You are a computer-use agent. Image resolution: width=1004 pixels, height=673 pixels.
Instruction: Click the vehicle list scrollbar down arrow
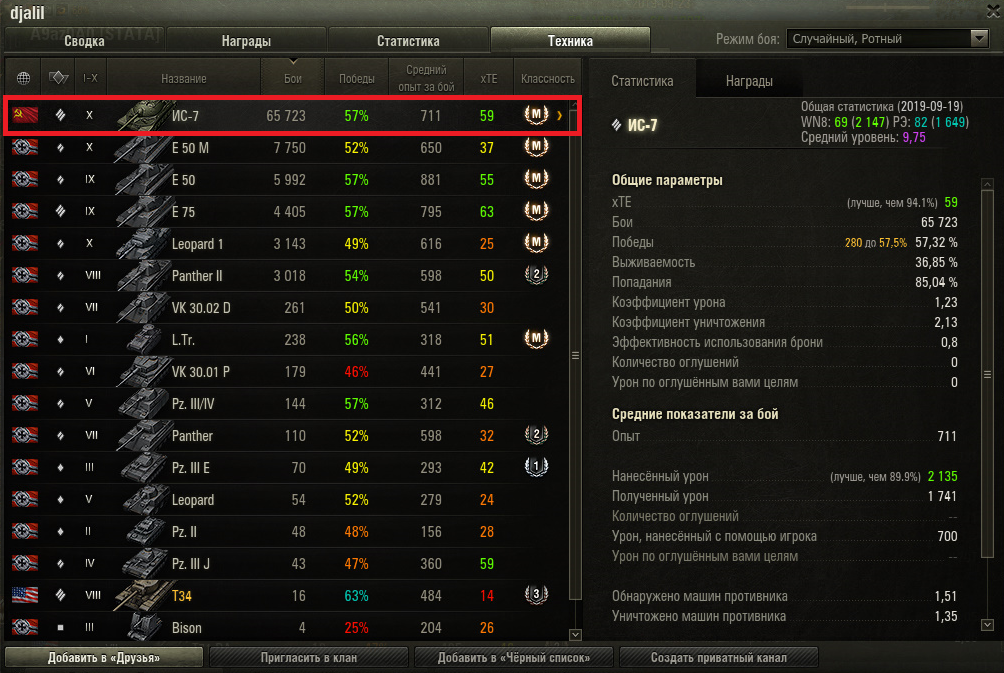(575, 635)
